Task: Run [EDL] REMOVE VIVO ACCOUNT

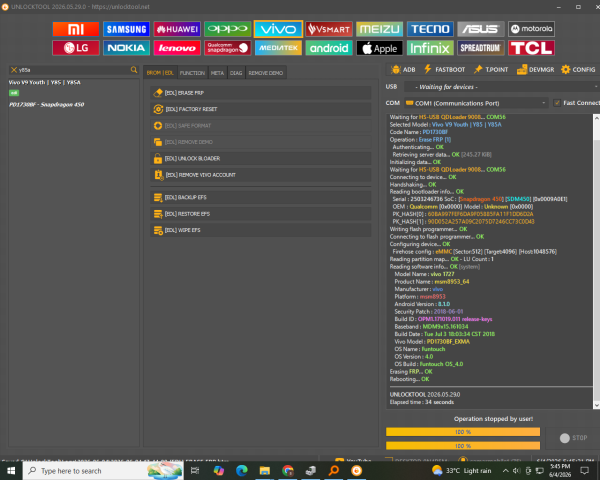Action: tap(261, 175)
